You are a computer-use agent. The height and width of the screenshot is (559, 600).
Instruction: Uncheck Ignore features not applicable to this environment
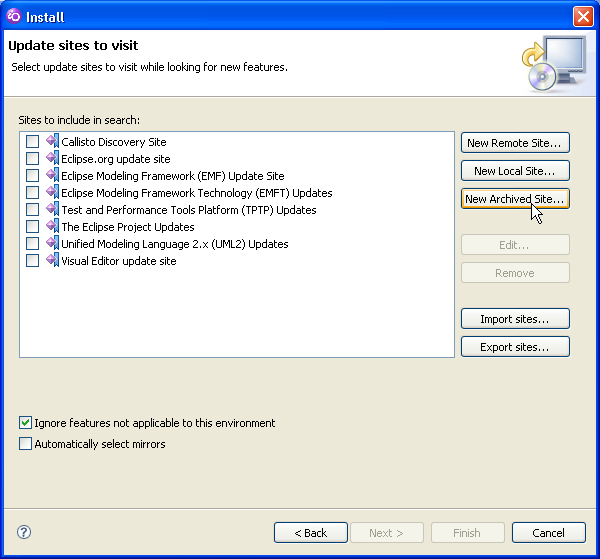coord(25,423)
